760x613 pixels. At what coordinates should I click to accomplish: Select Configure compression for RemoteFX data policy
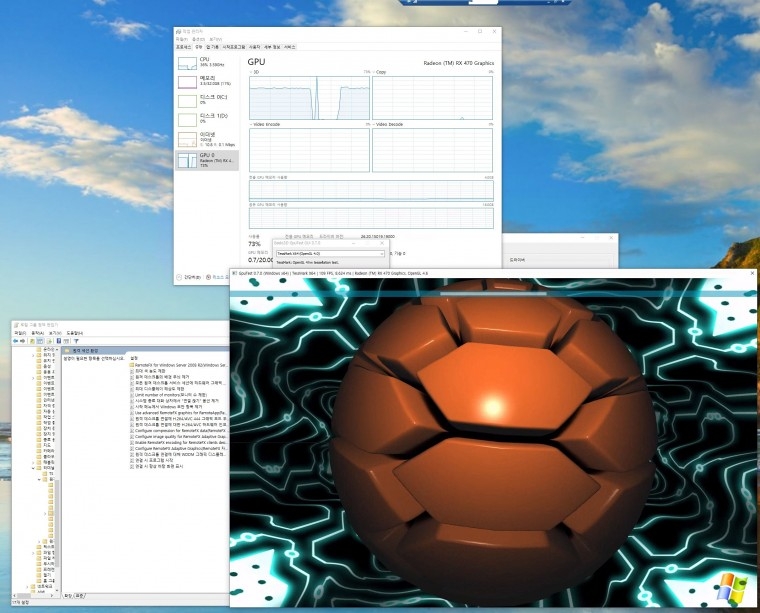(x=178, y=431)
